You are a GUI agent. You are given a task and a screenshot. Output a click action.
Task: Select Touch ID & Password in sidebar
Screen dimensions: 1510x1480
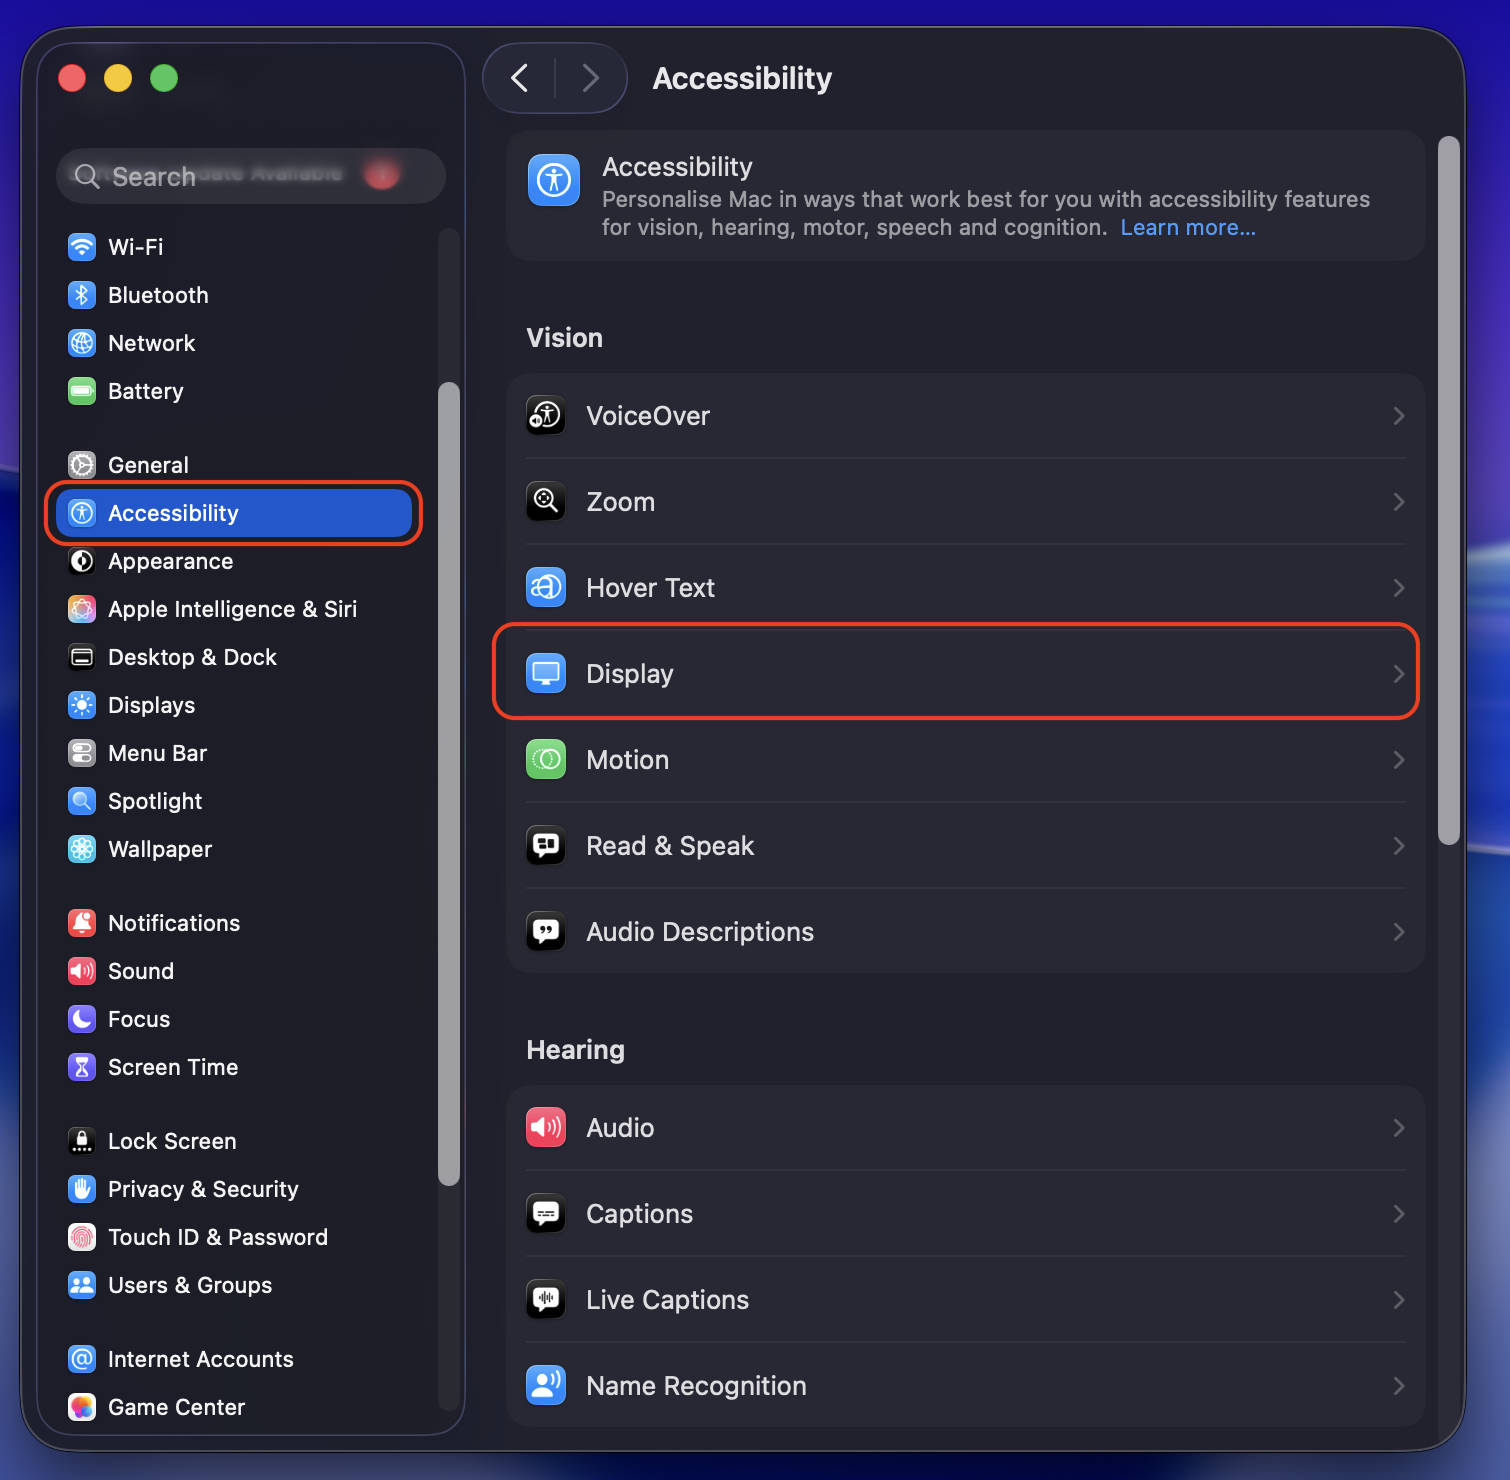pyautogui.click(x=234, y=1236)
